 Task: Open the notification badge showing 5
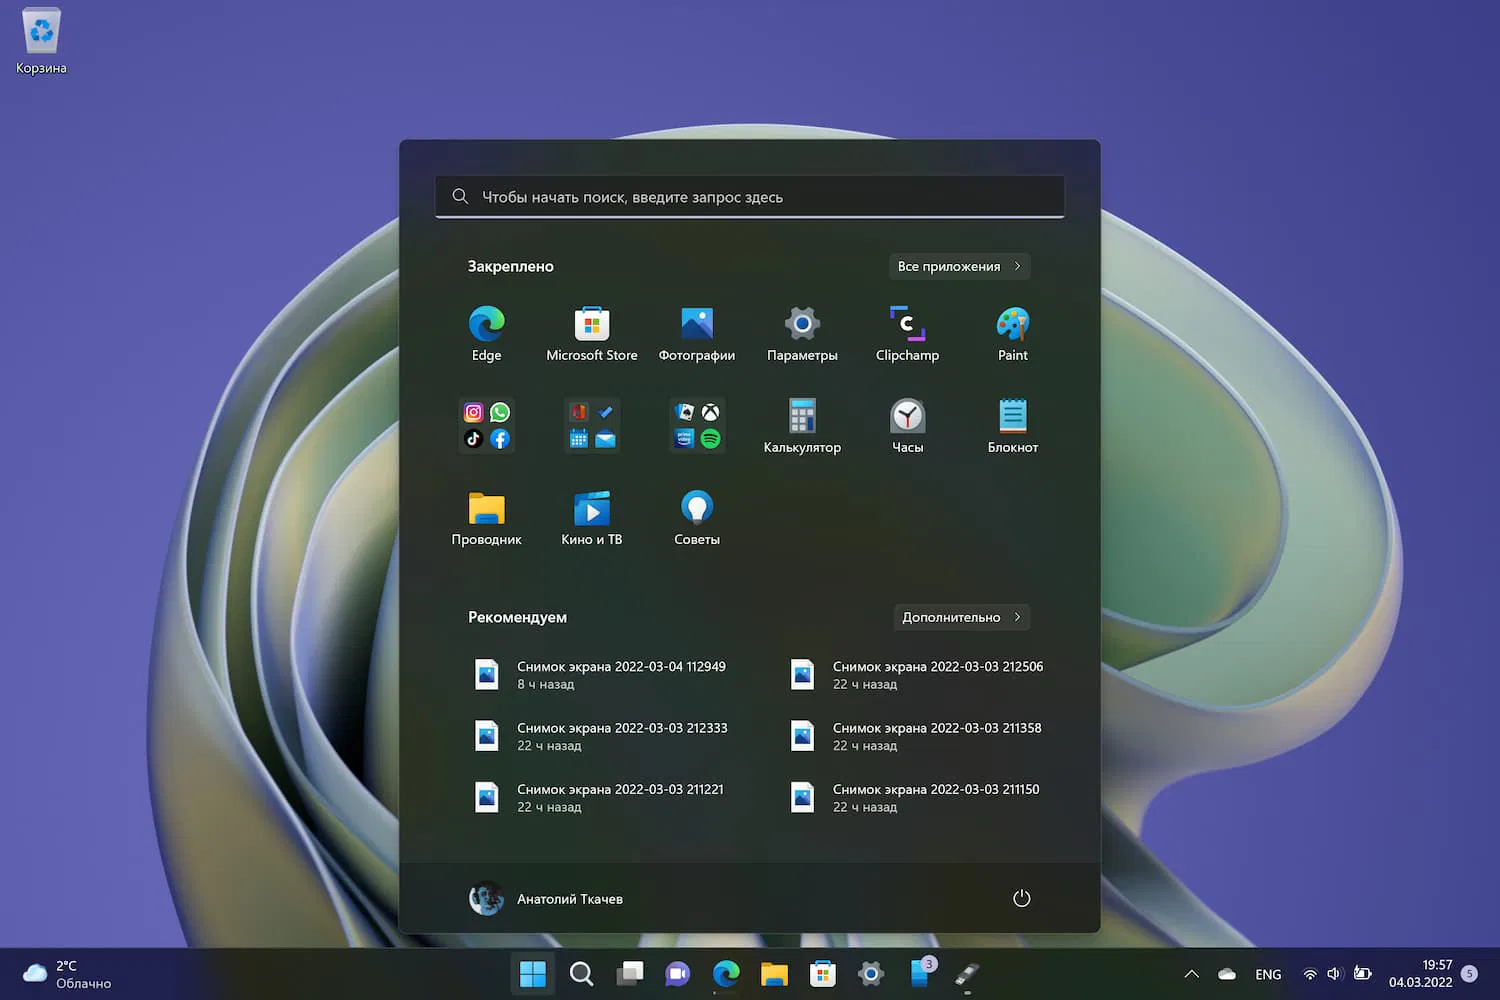click(x=1469, y=974)
